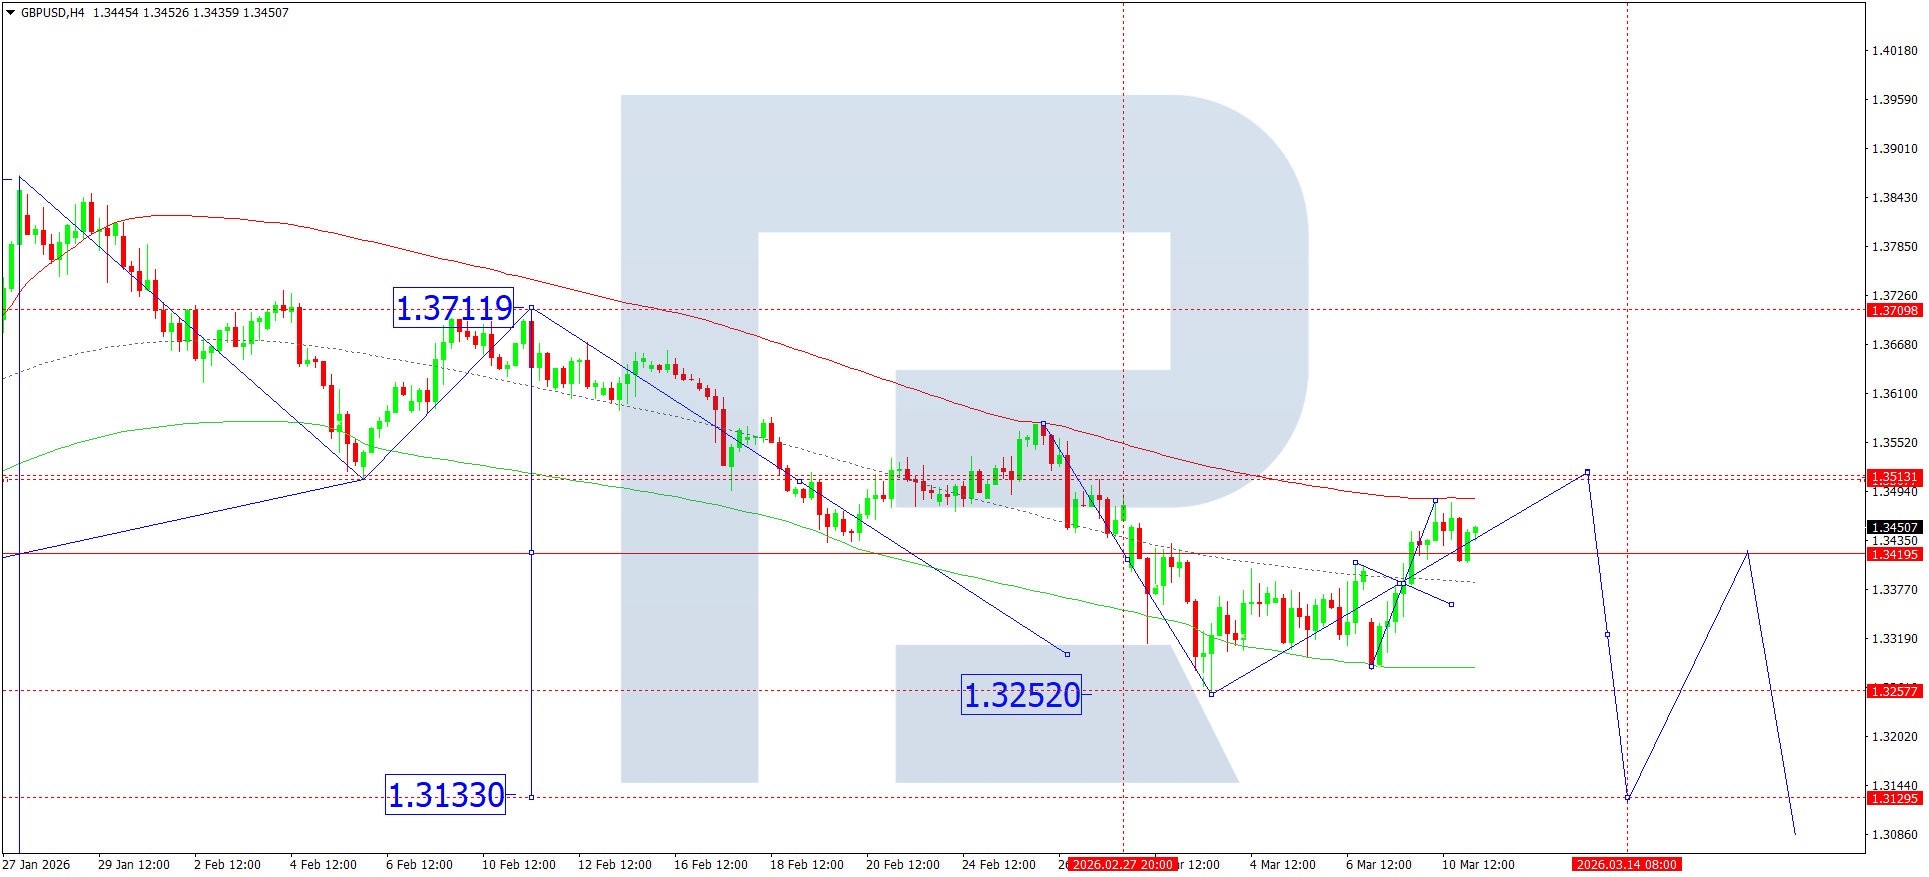Image resolution: width=1929 pixels, height=877 pixels.
Task: Select the 1.37119 price text label
Action: coord(454,308)
